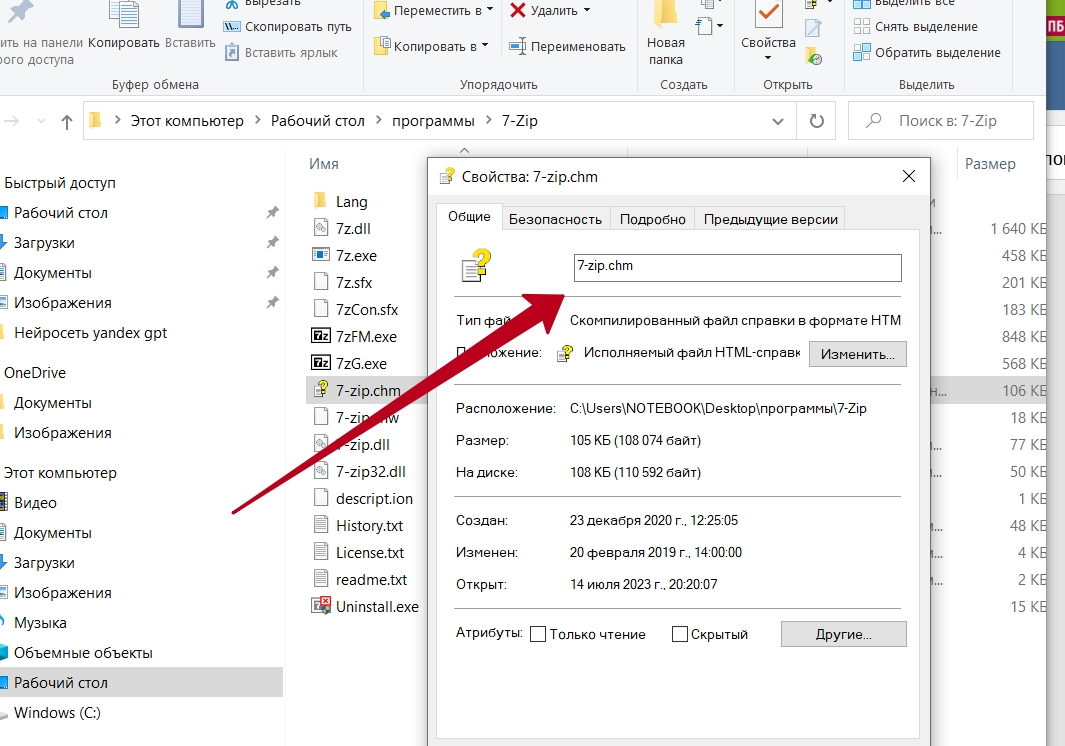This screenshot has width=1065, height=746.
Task: Open the Delete options dropdown arrow
Action: pyautogui.click(x=587, y=10)
